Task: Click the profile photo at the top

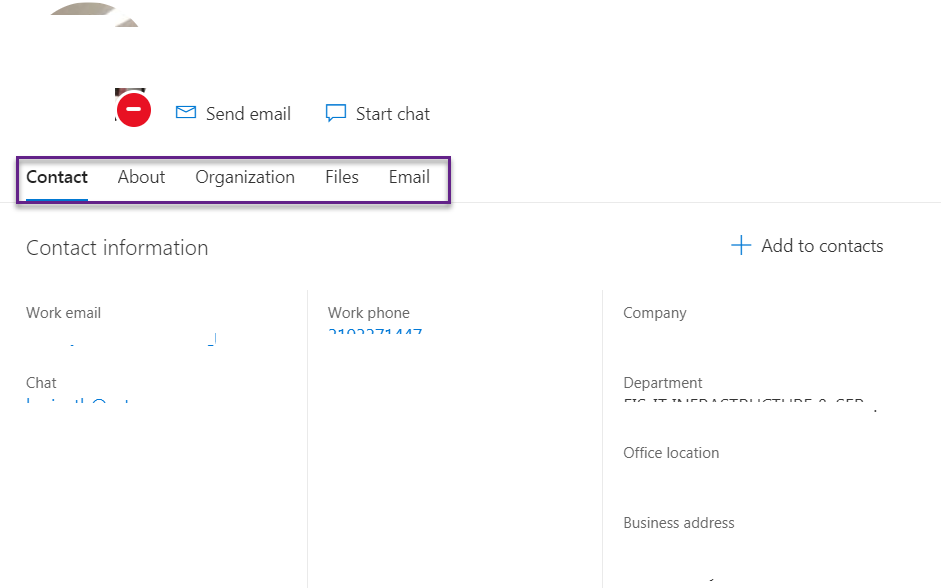Action: tap(95, 14)
